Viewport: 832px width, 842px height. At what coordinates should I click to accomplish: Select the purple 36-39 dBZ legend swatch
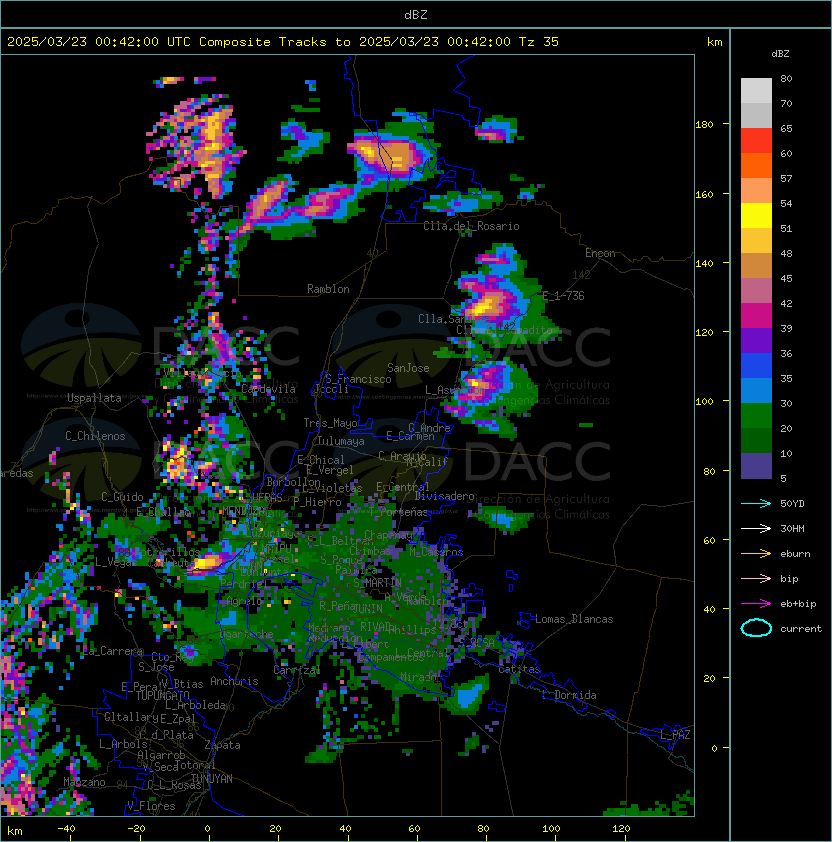click(x=756, y=340)
